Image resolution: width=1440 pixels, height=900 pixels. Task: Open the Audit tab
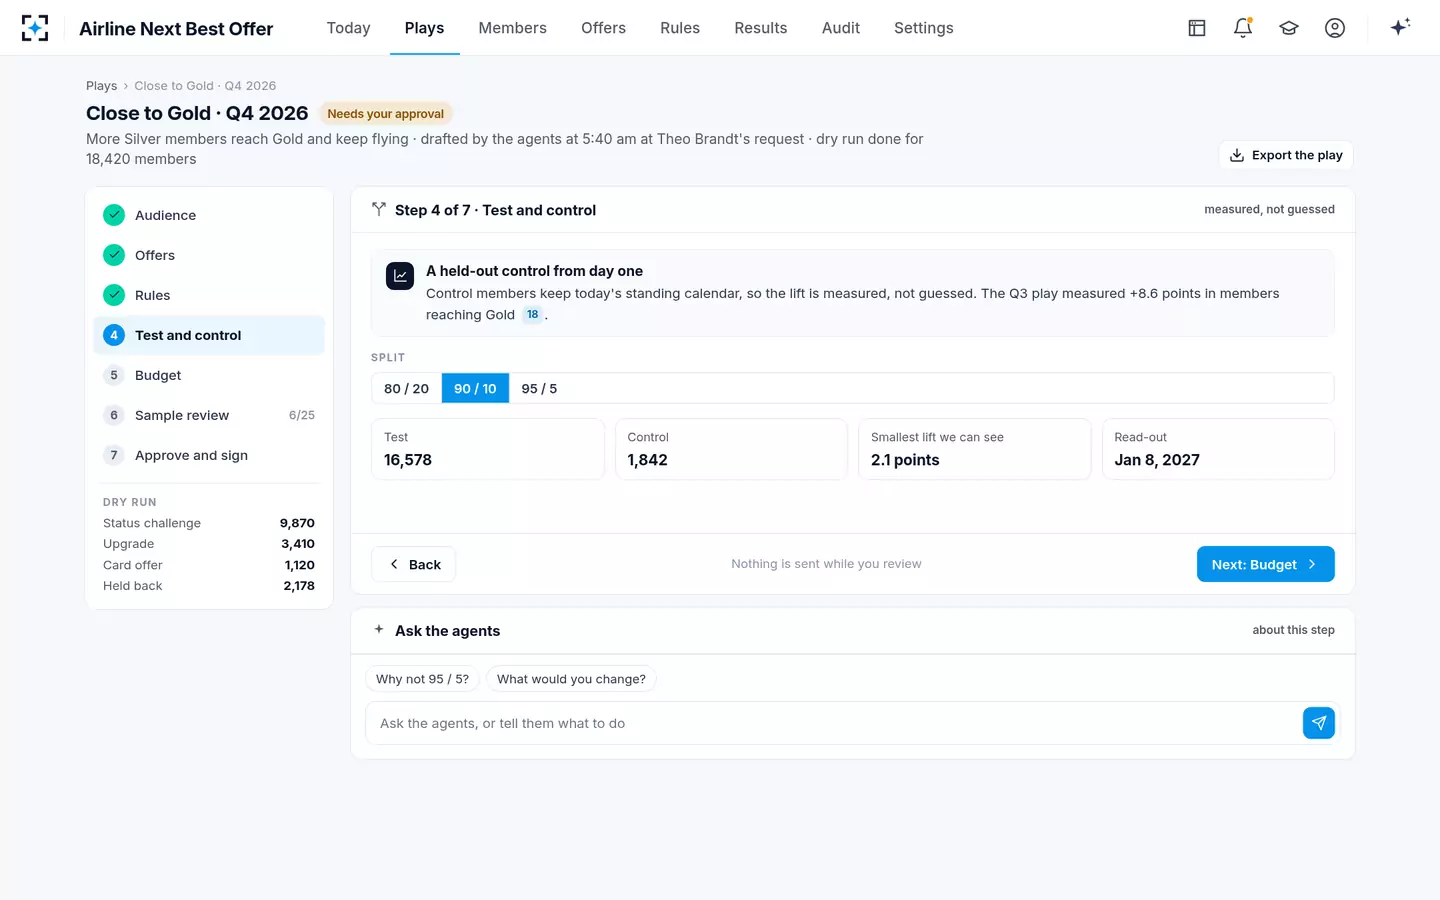click(x=841, y=28)
